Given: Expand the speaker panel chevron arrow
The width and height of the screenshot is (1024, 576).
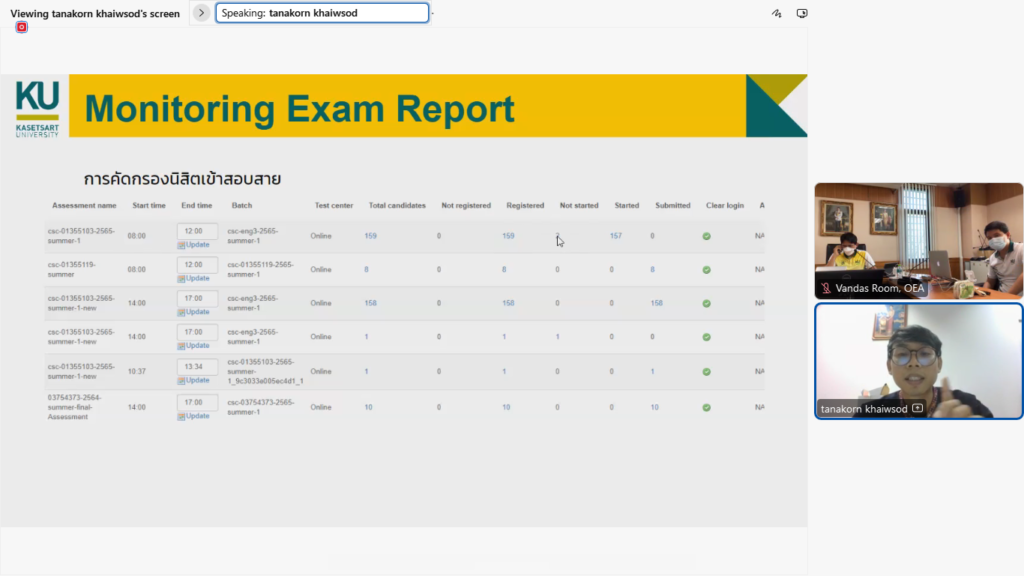Looking at the screenshot, I should pos(201,13).
